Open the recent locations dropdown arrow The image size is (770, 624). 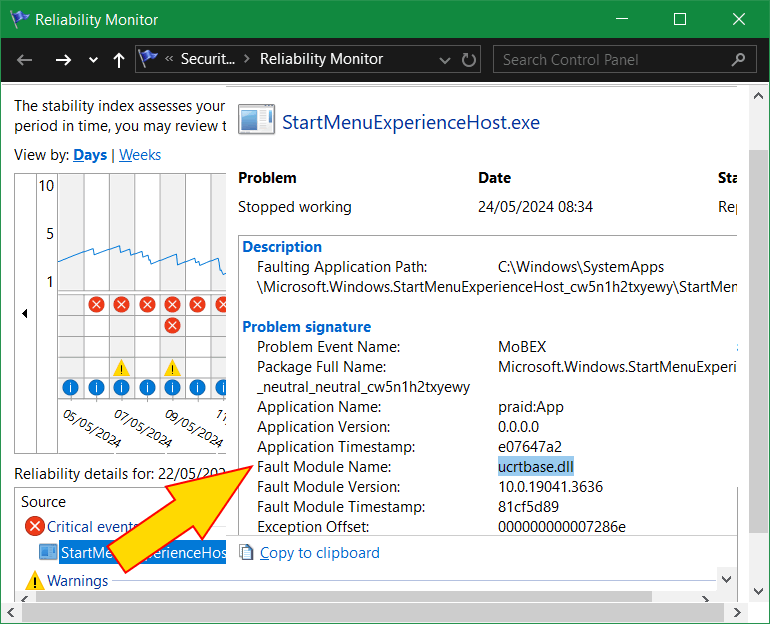point(93,60)
